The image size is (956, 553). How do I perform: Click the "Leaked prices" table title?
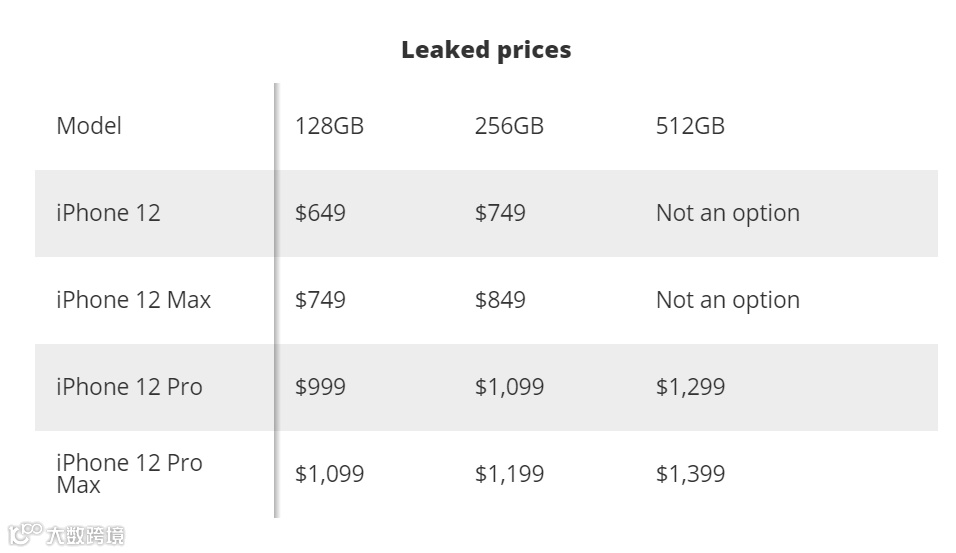point(486,50)
